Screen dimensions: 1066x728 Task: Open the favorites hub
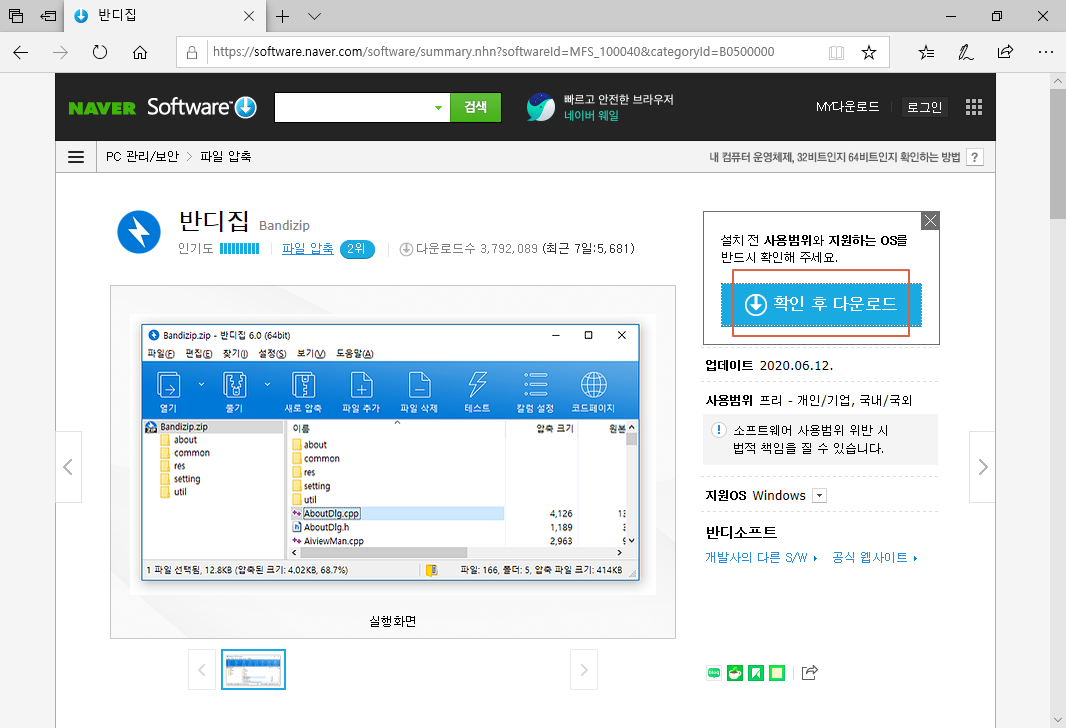tap(926, 52)
